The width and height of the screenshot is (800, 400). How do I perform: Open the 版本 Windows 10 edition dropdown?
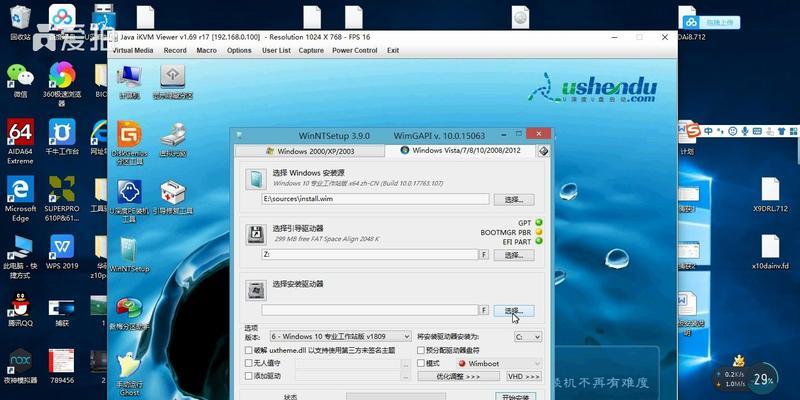pos(340,337)
